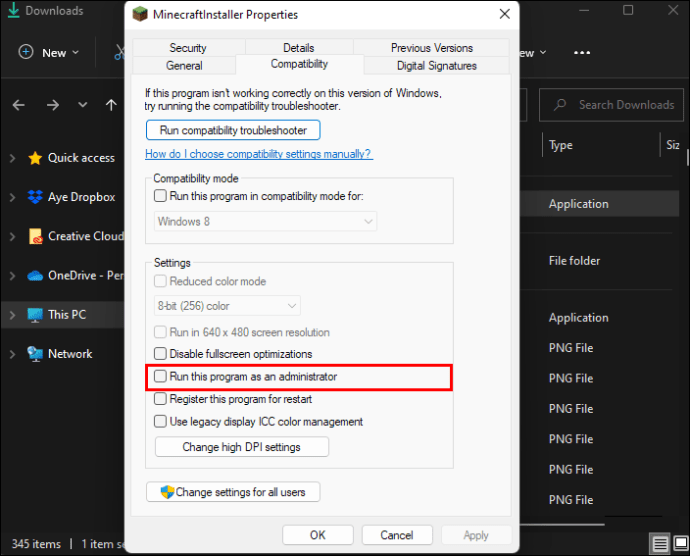
Task: Switch to the Previous Versions tab
Action: (432, 48)
